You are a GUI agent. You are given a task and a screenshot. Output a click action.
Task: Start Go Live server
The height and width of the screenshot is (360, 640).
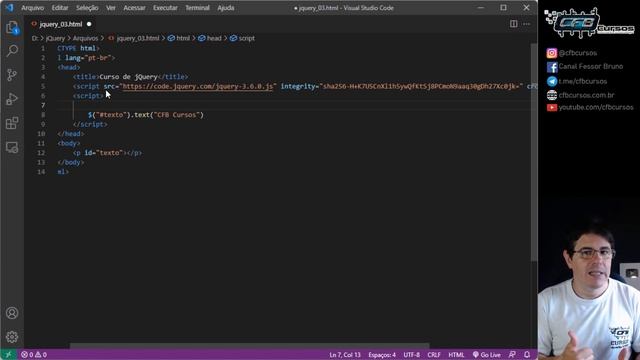(x=487, y=355)
